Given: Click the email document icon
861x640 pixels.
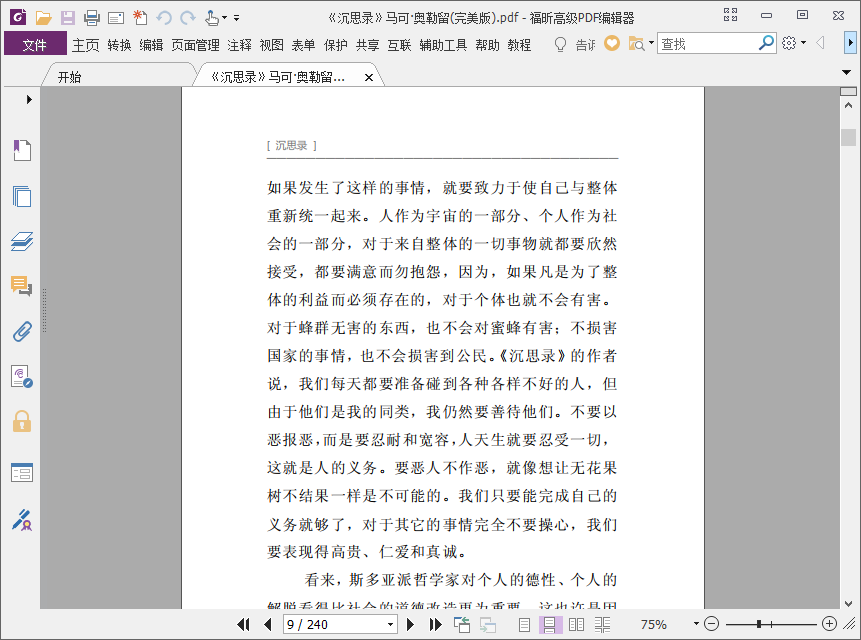Looking at the screenshot, I should (x=116, y=19).
